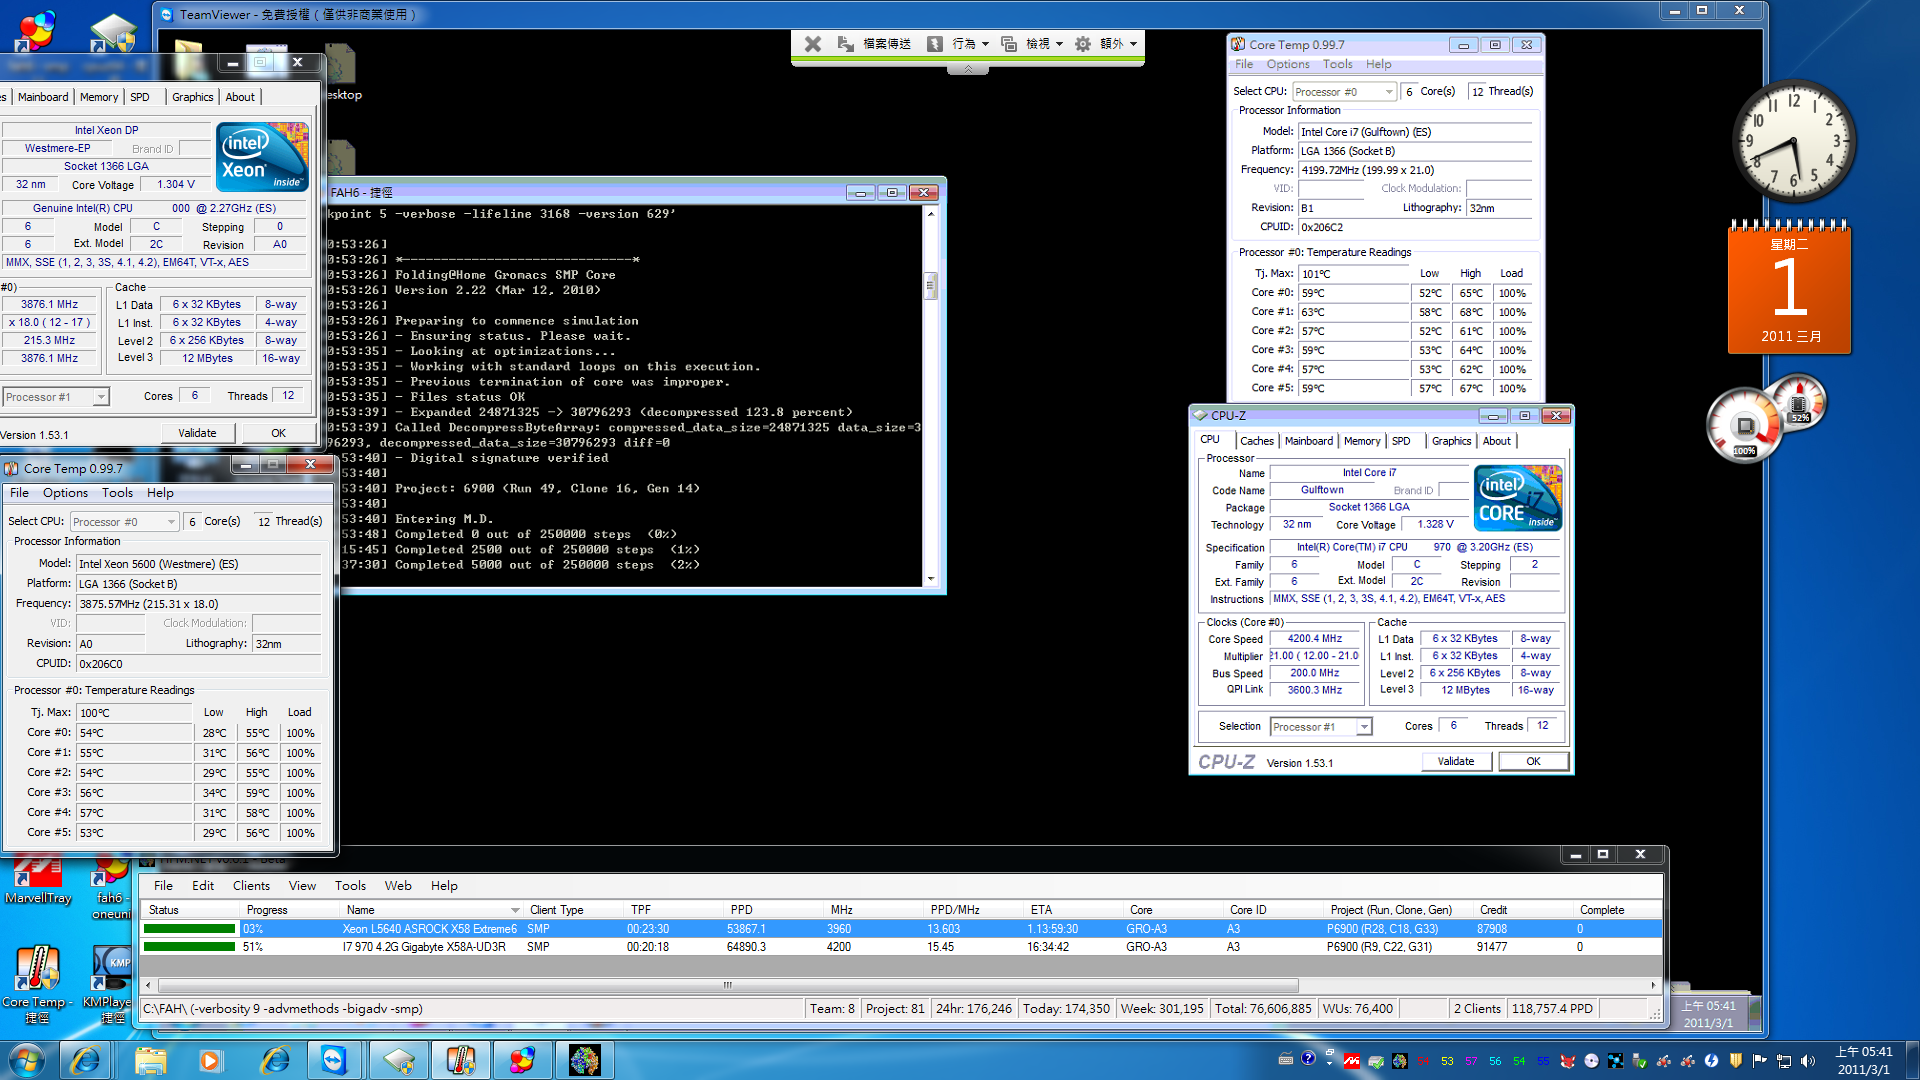Switch to CPU-Z taskbar button

click(x=398, y=1059)
